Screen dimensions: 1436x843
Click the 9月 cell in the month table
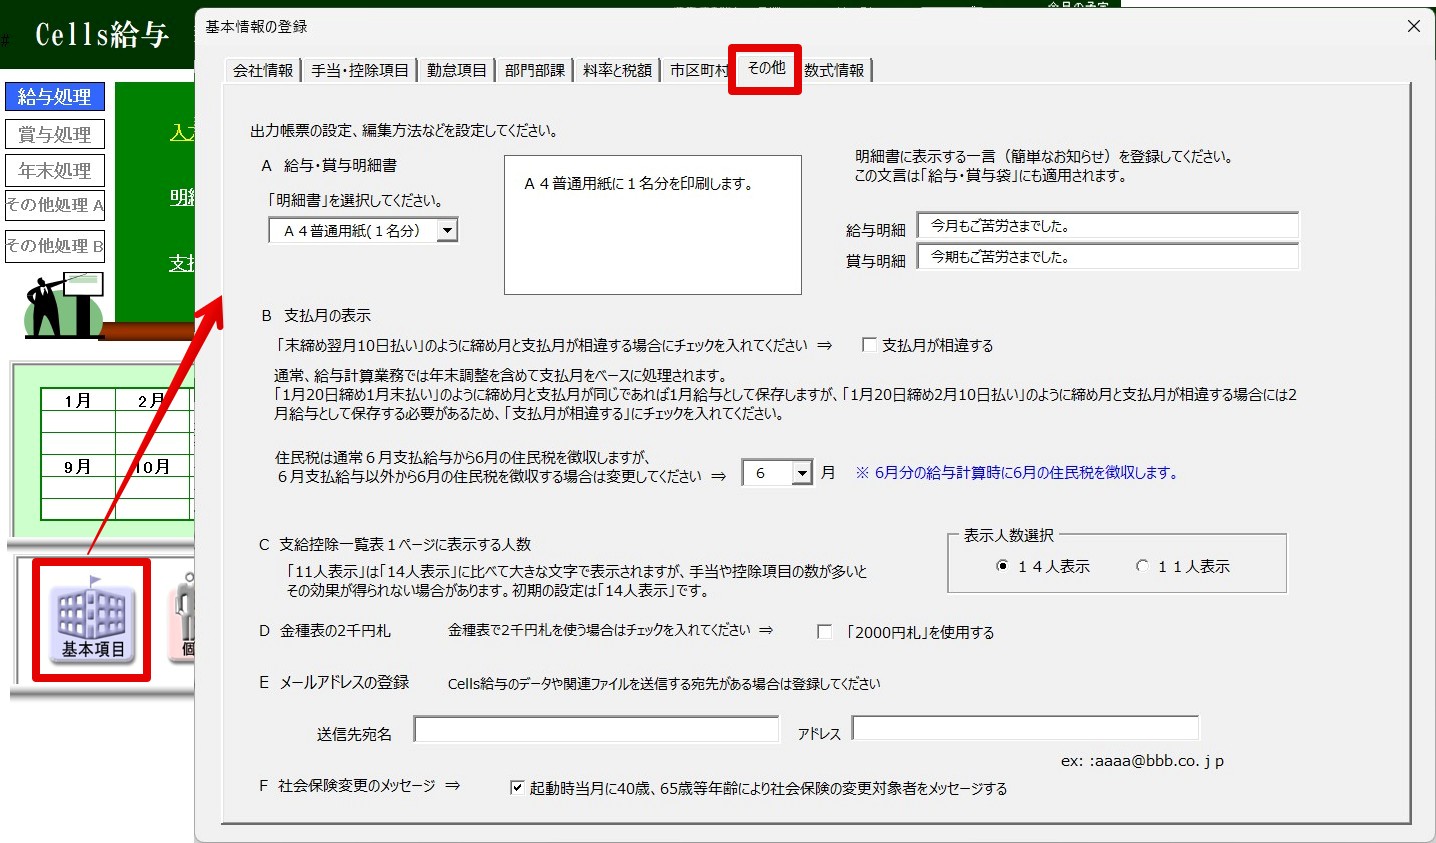(78, 467)
